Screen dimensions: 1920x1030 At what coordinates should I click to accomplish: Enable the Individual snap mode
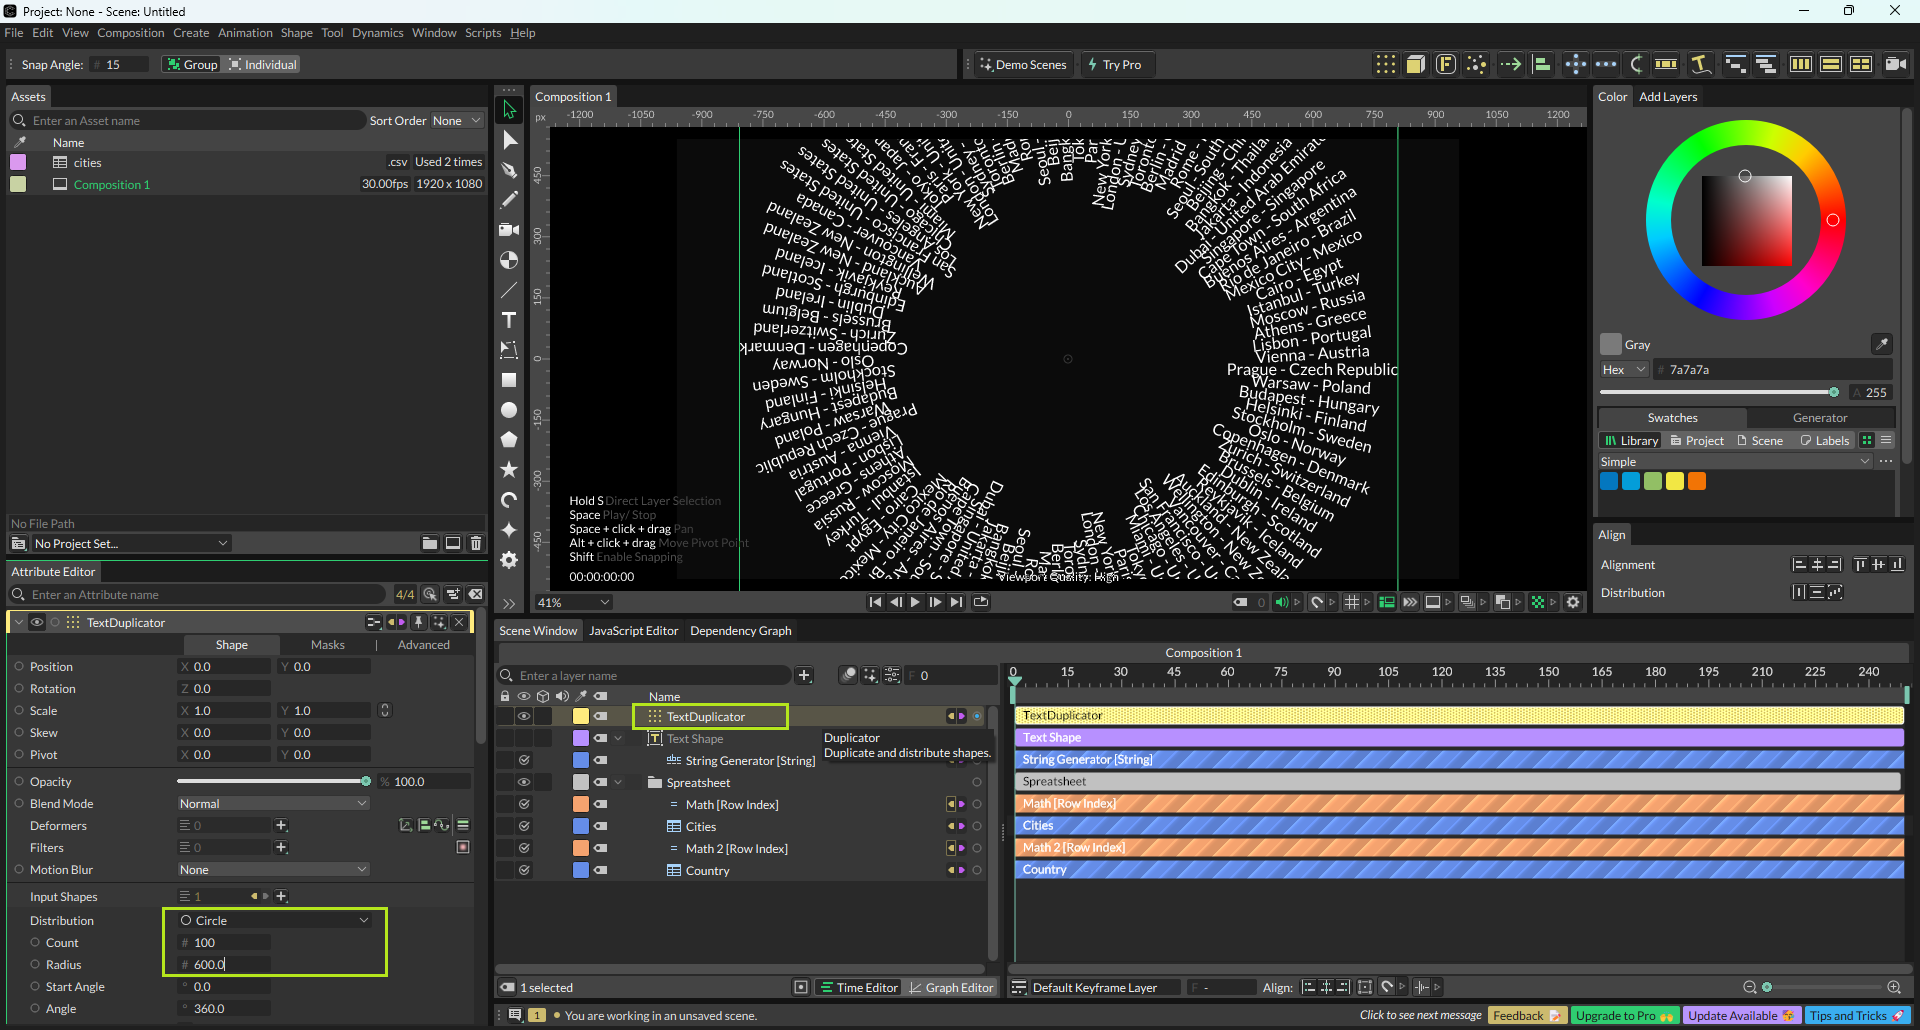click(262, 65)
